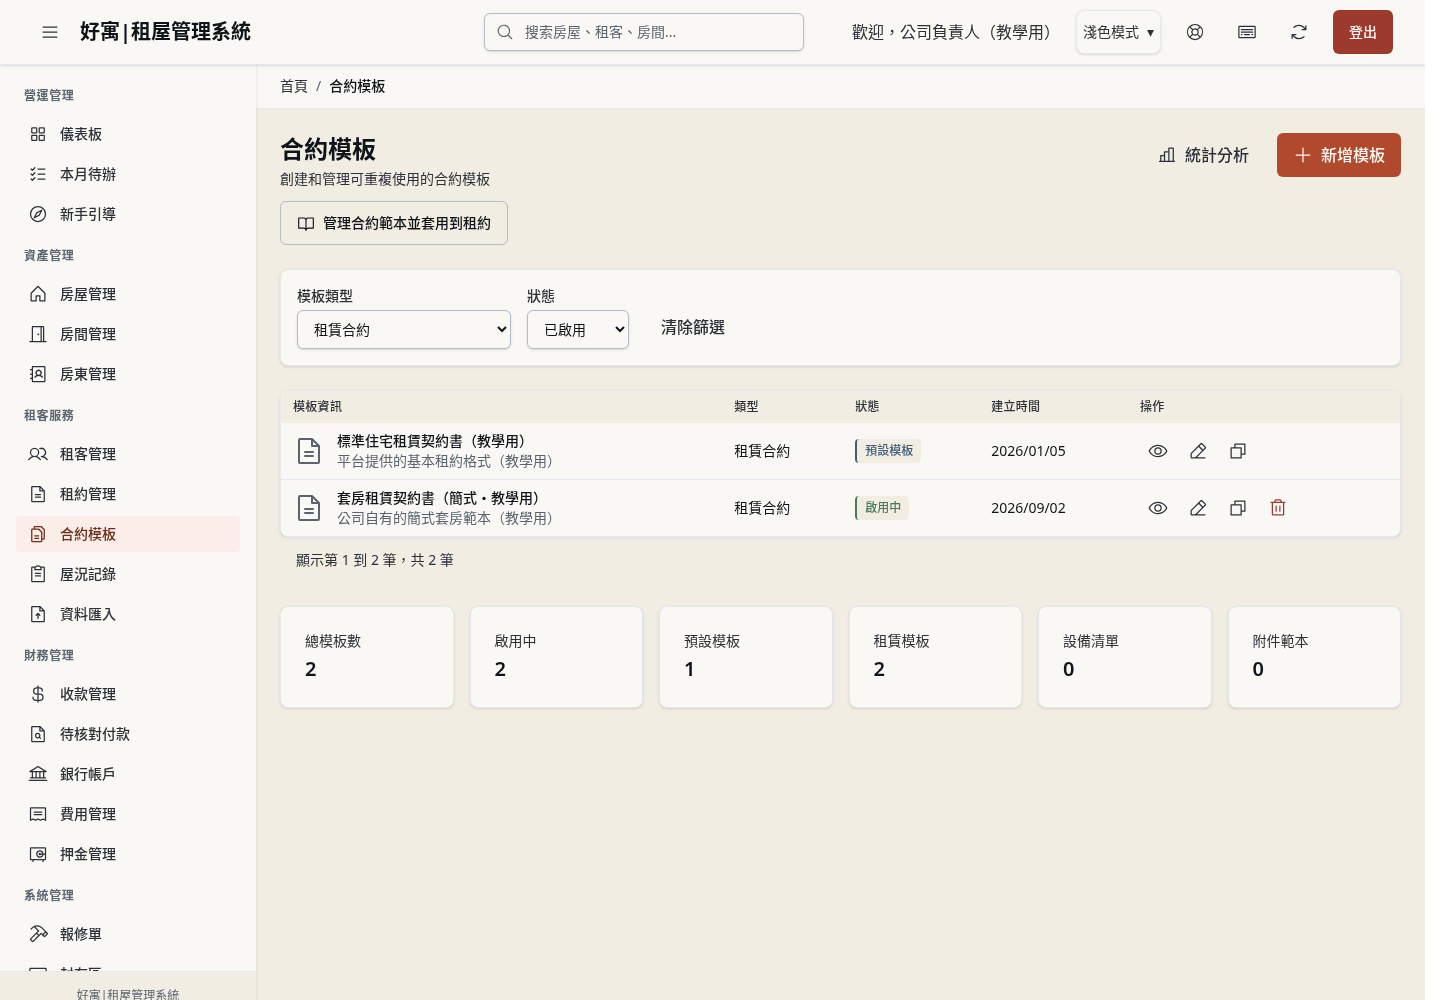1440x1000 pixels.
Task: Click 清除篩選 to reset filters
Action: click(693, 327)
